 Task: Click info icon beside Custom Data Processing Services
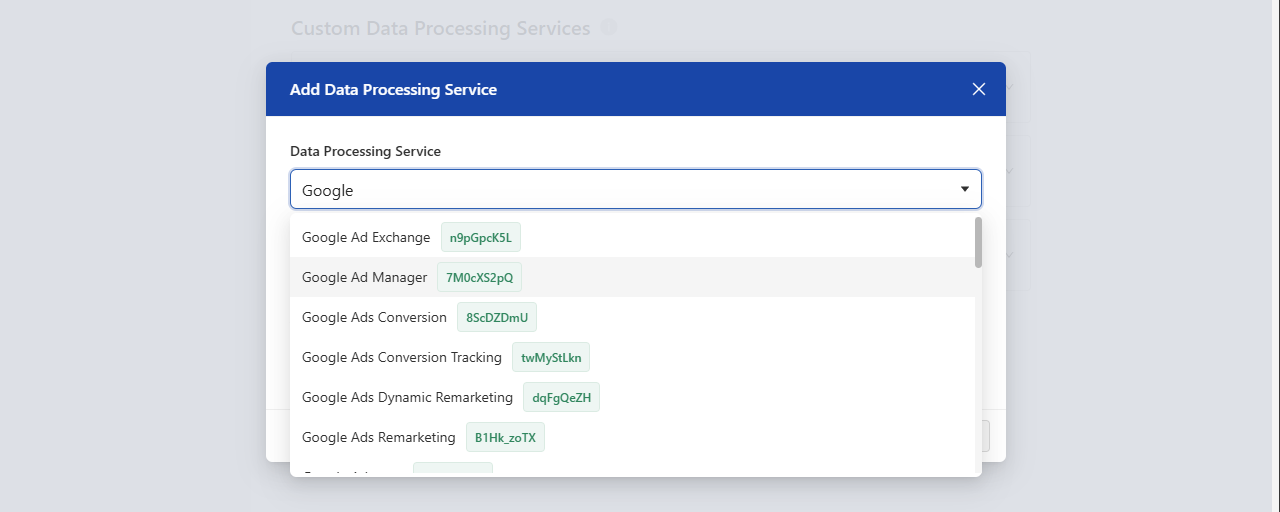pyautogui.click(x=609, y=27)
